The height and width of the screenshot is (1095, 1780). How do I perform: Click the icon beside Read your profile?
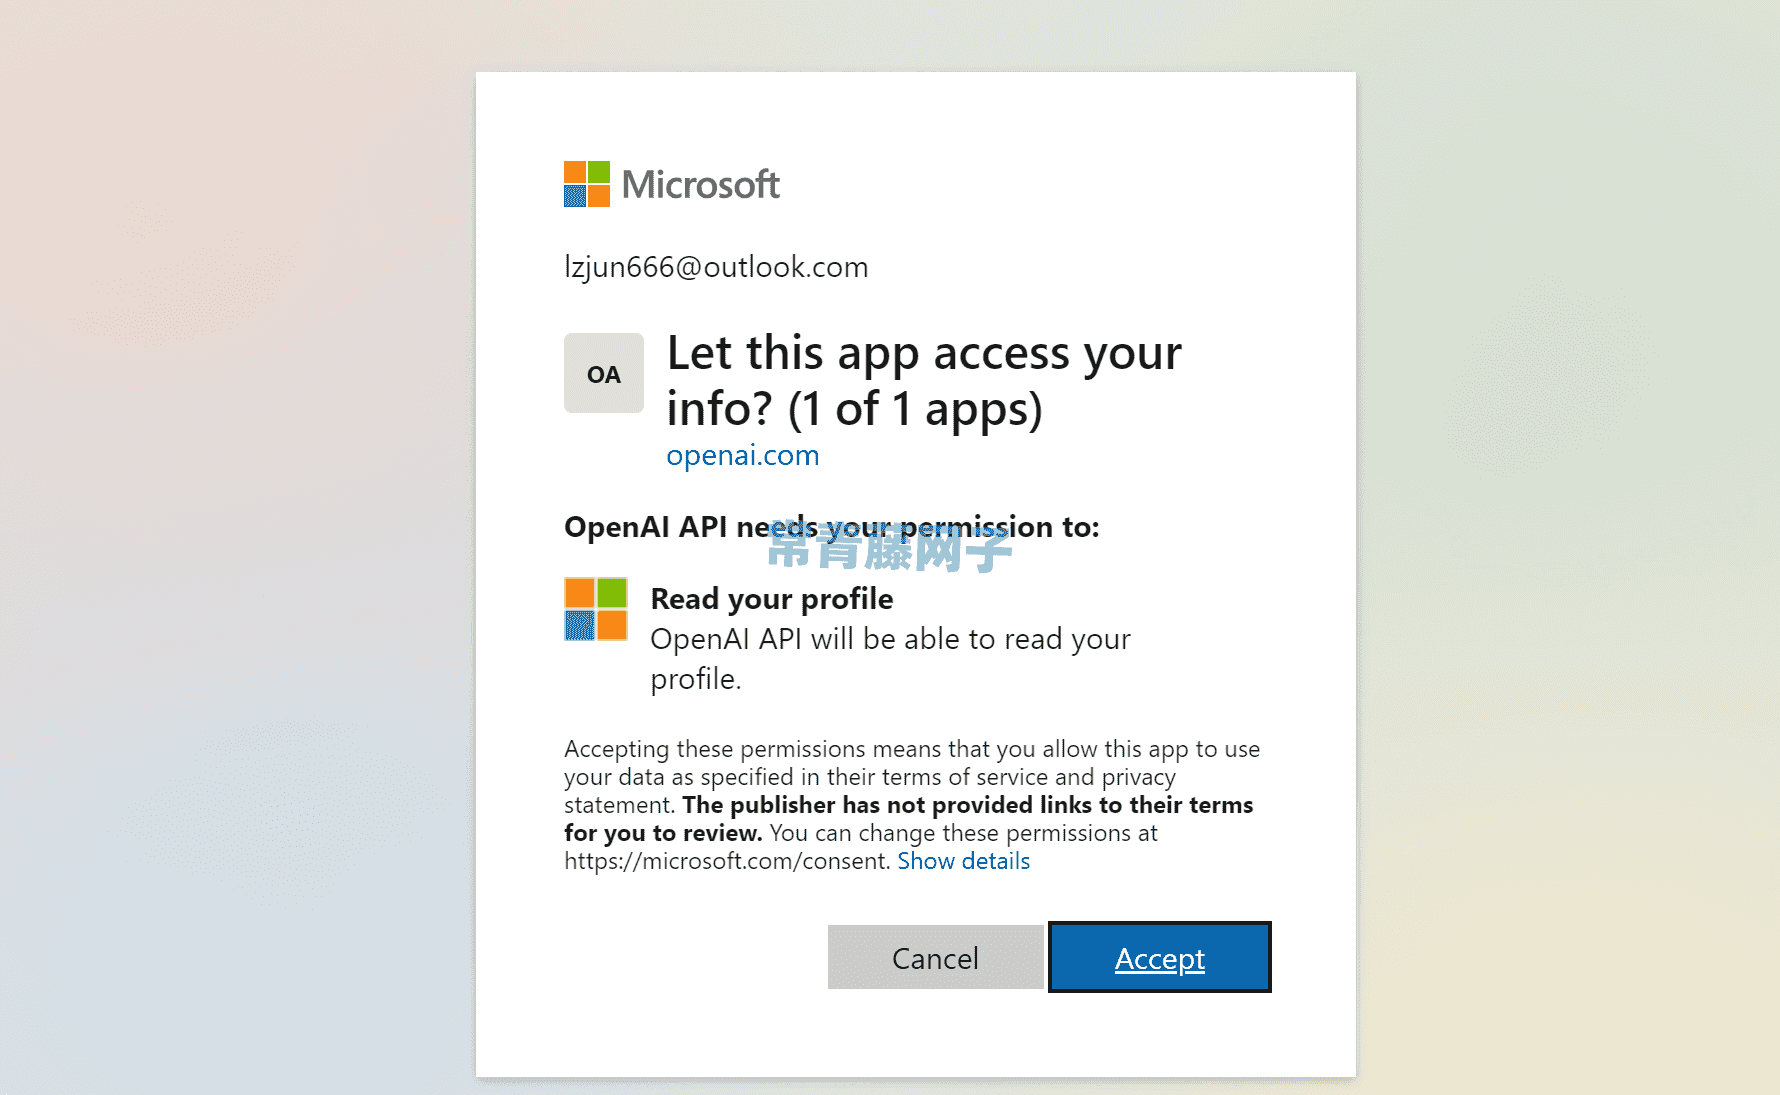pos(596,609)
